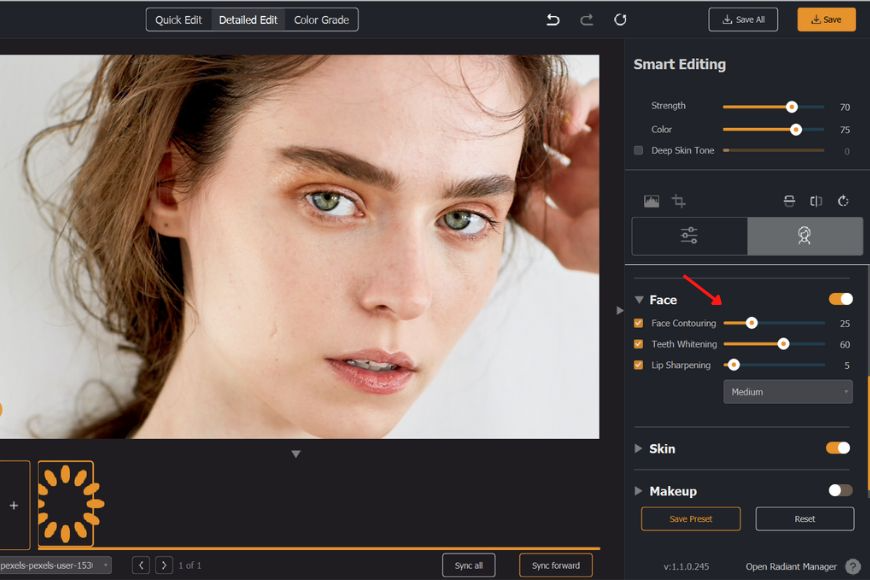Switch to the Color Grade tab
The width and height of the screenshot is (870, 580).
pos(321,19)
